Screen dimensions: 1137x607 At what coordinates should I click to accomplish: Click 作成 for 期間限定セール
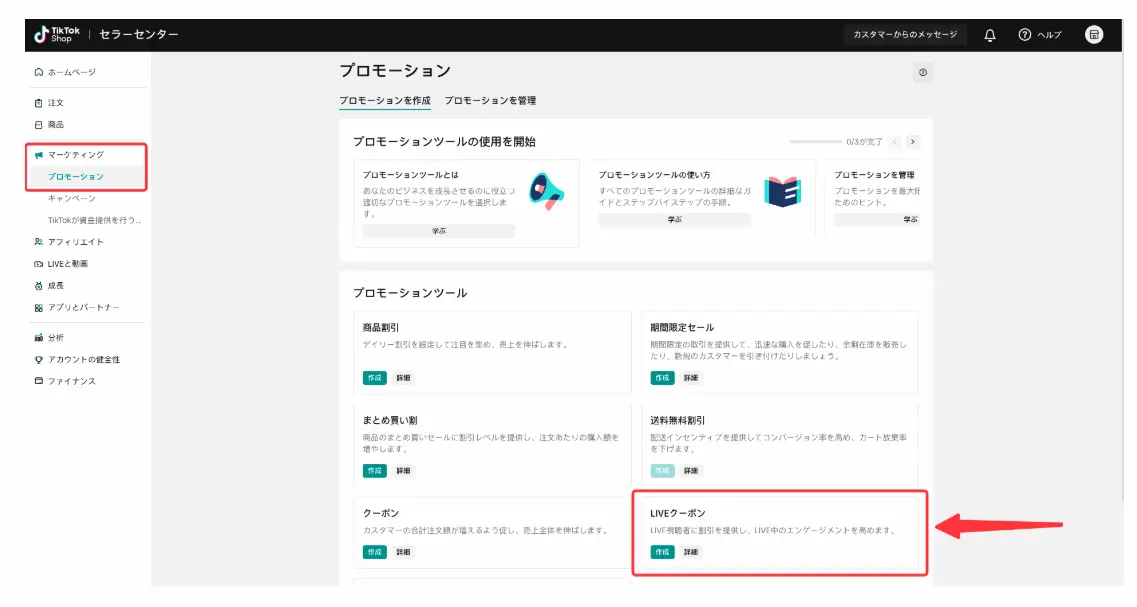(662, 378)
